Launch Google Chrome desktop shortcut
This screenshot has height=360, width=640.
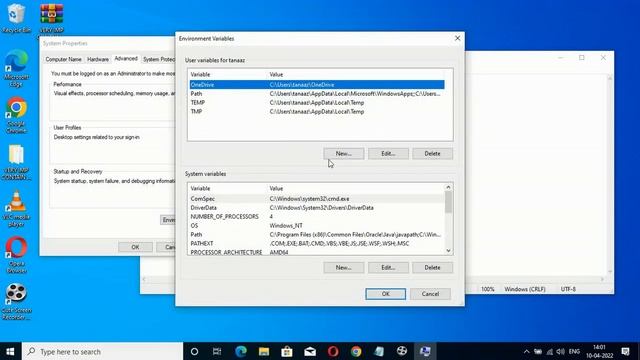(x=16, y=116)
